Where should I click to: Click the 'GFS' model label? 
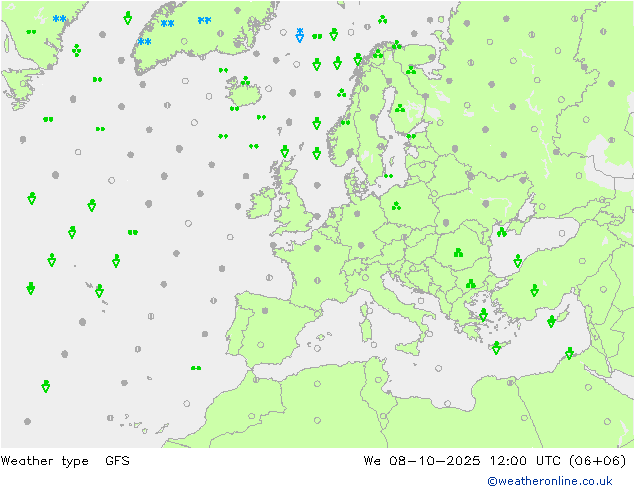pos(117,460)
